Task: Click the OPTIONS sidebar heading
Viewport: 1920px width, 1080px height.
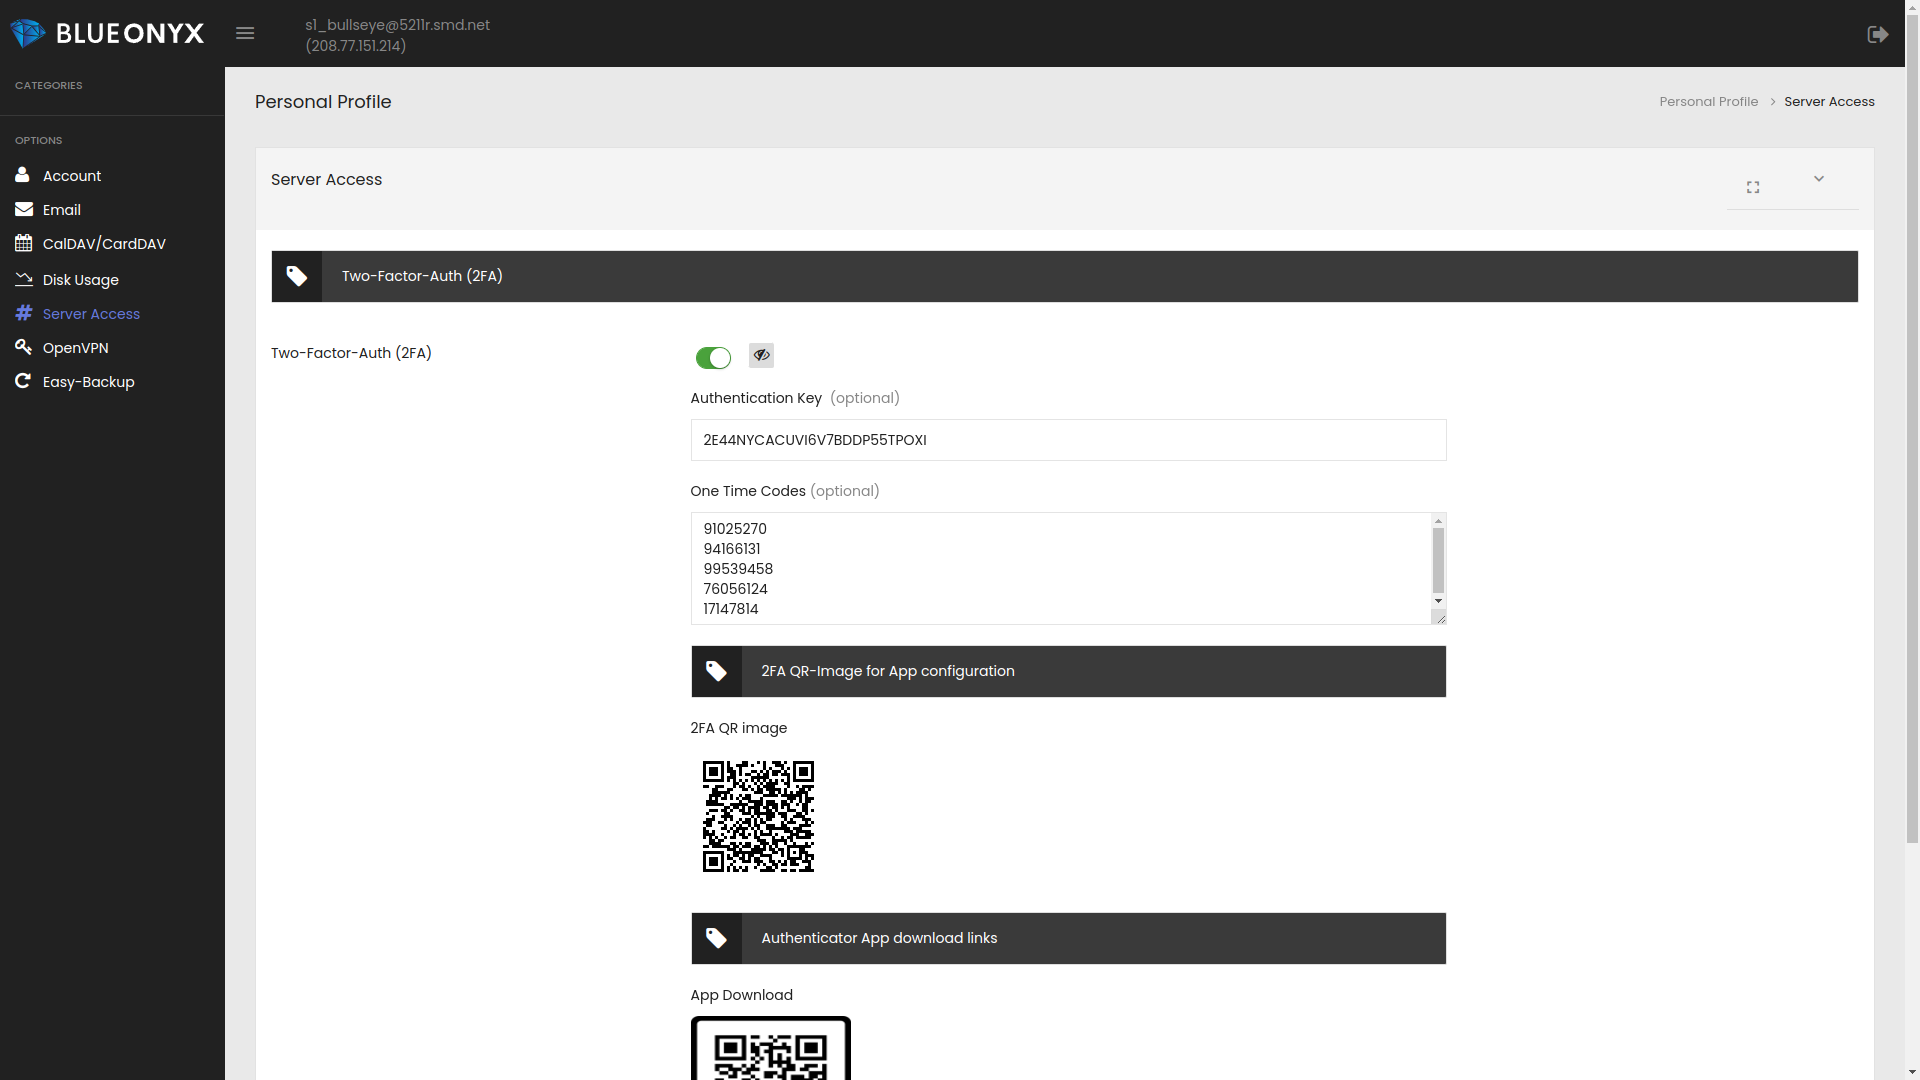Action: (x=38, y=140)
